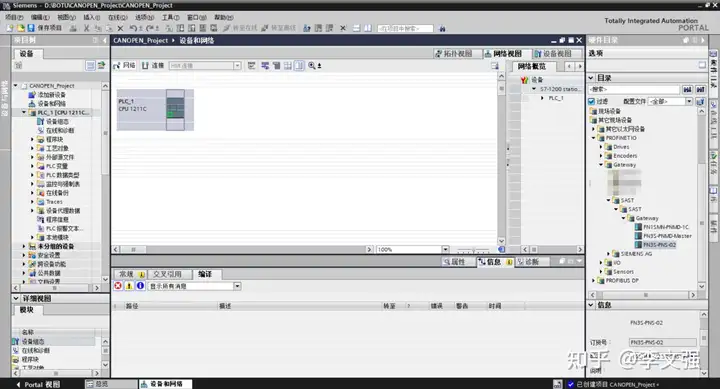Split editor space vertically icon
The image size is (720, 389).
(368, 28)
